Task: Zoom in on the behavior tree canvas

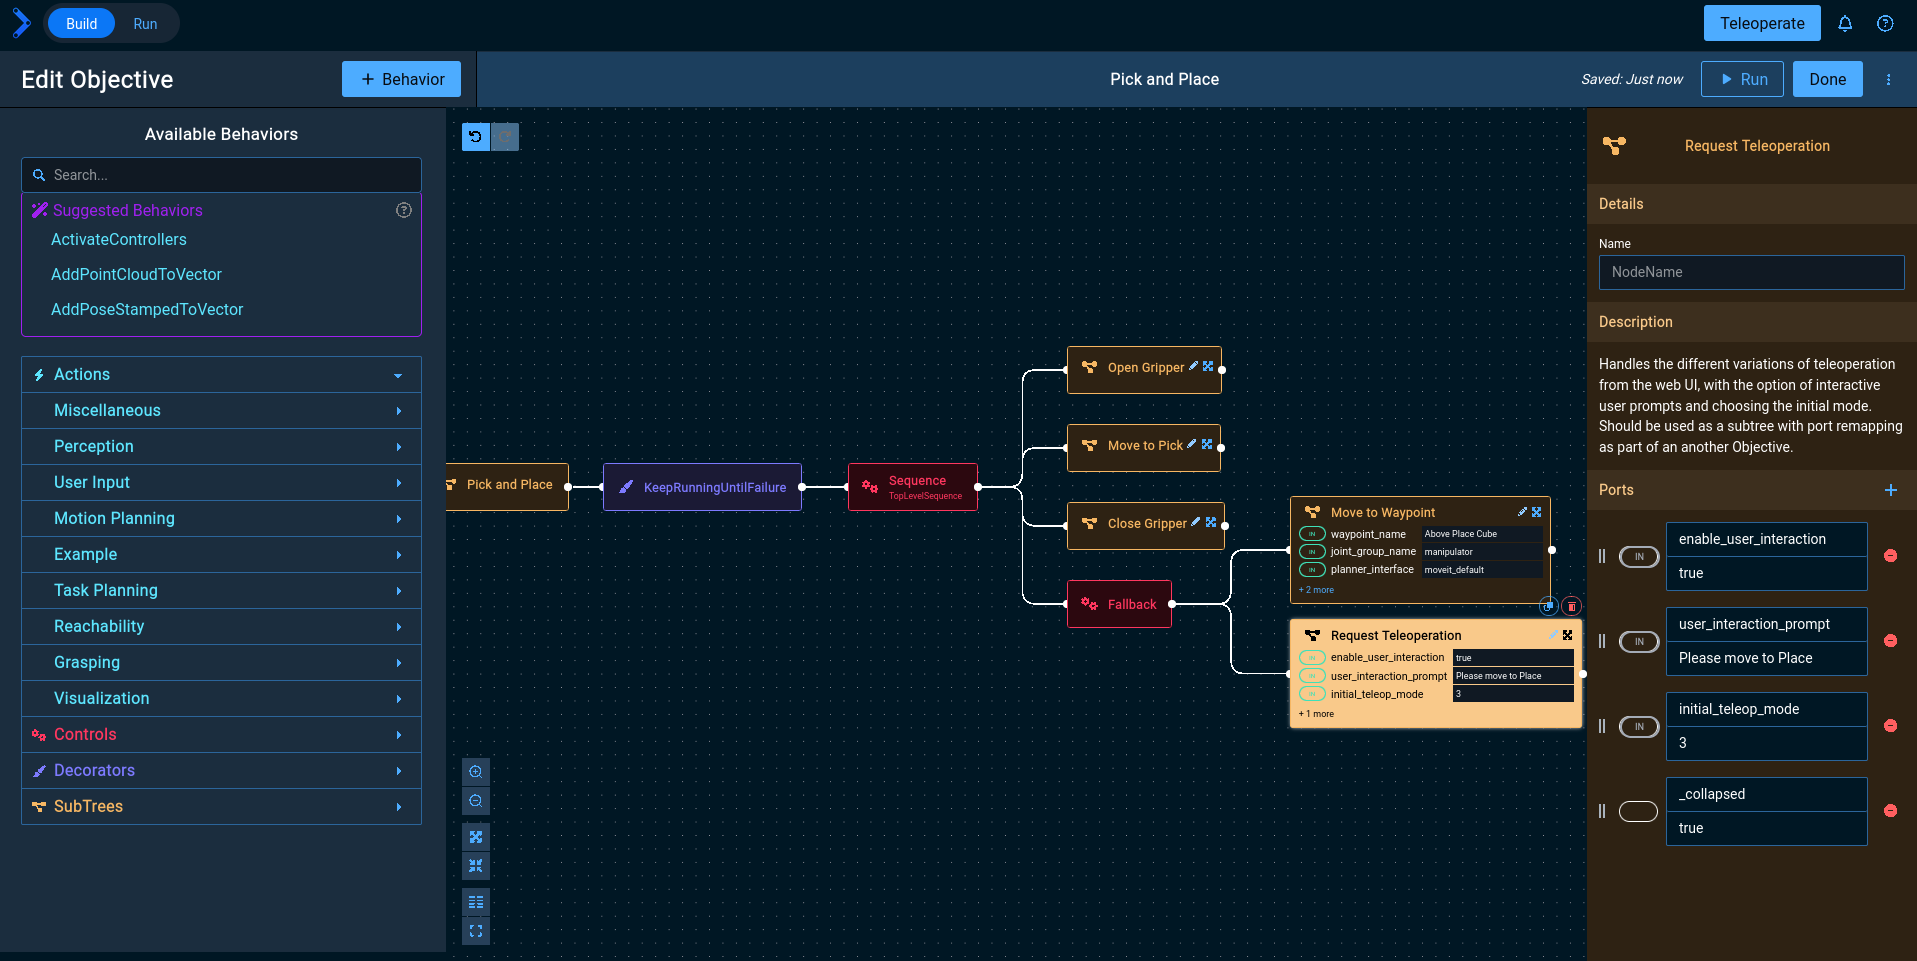Action: pyautogui.click(x=476, y=772)
